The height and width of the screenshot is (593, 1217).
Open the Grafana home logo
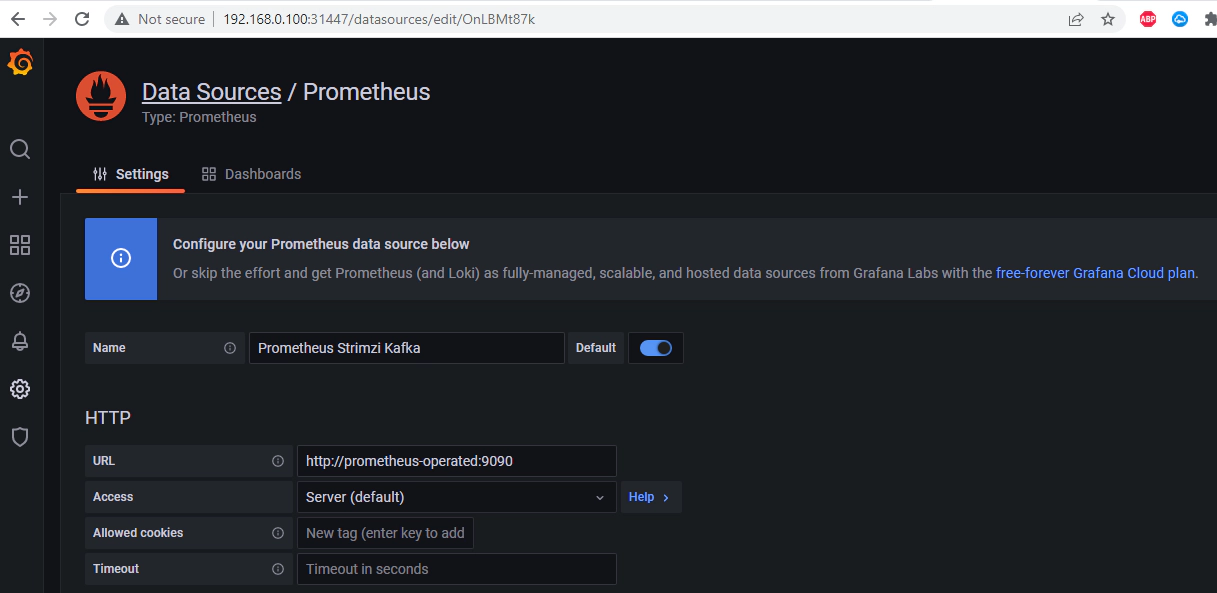tap(20, 63)
